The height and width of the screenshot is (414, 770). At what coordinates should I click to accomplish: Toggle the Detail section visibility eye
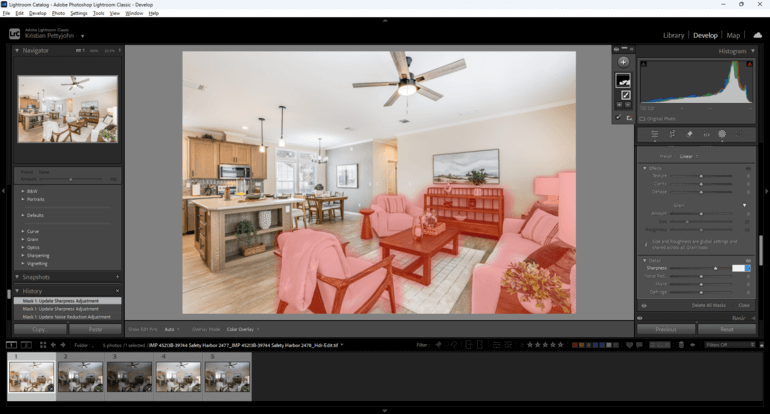tap(749, 260)
